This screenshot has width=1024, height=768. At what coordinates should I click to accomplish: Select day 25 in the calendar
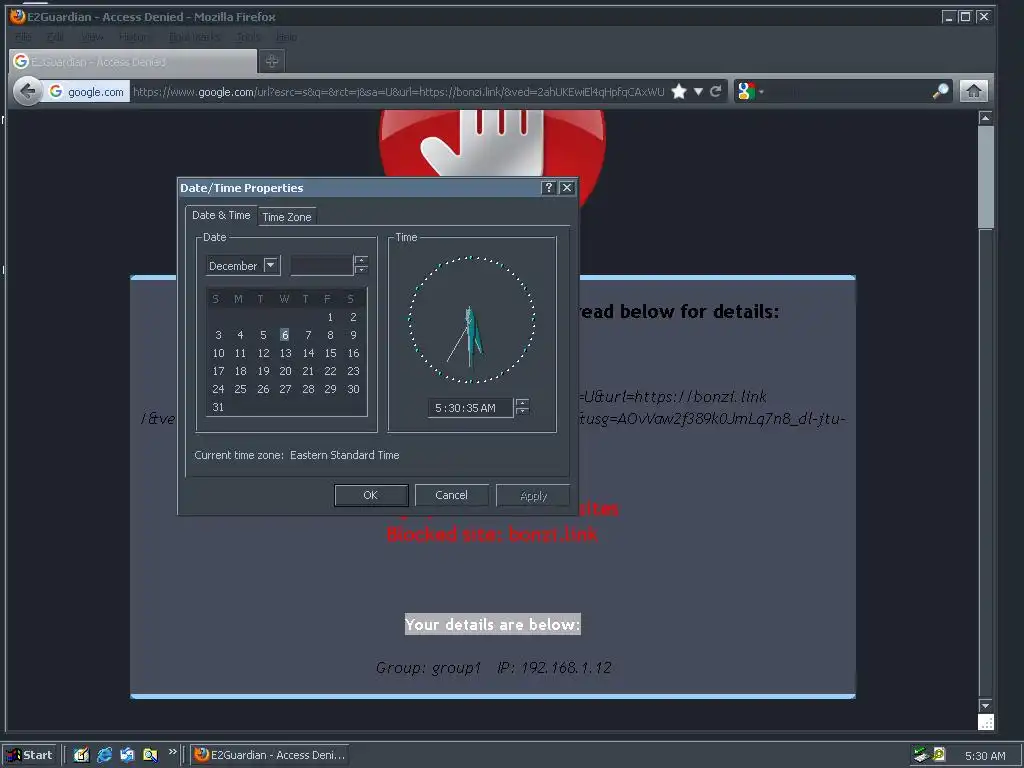tap(240, 389)
